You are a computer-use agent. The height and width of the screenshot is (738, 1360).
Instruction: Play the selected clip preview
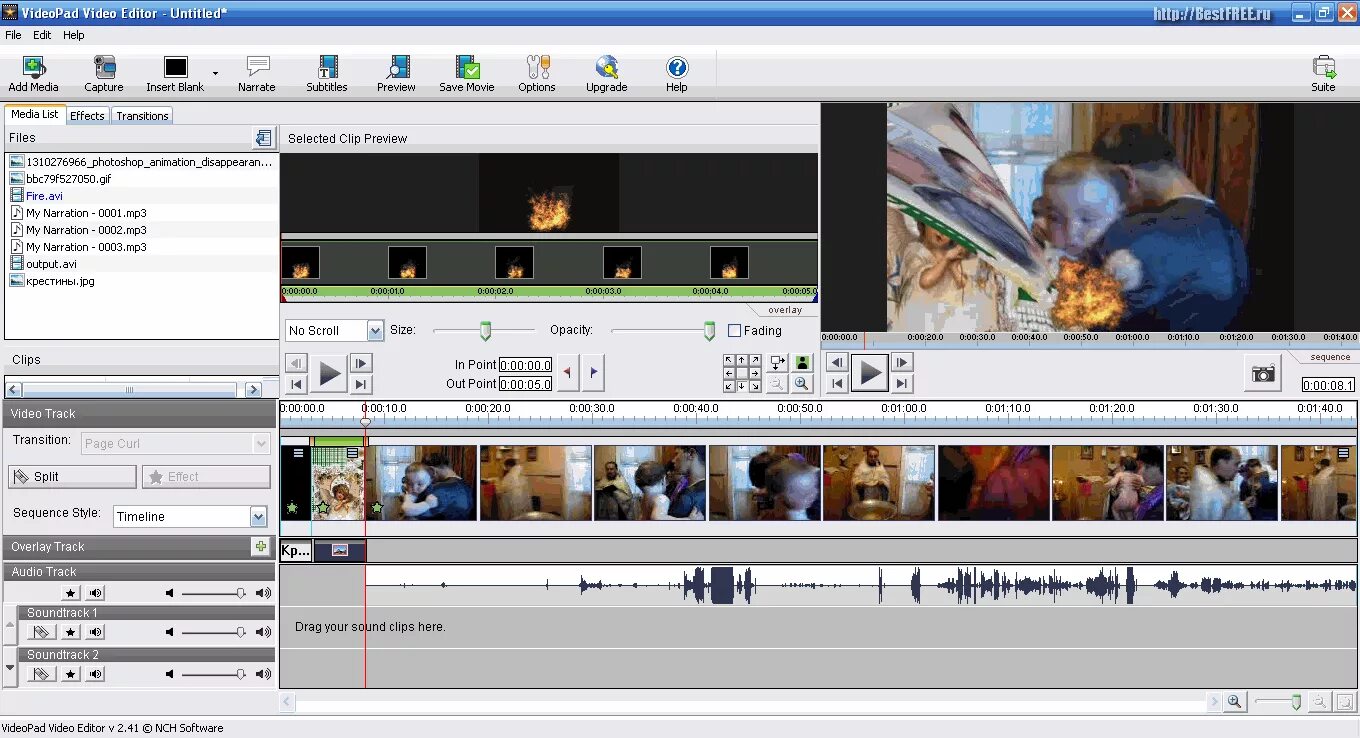[x=329, y=374]
